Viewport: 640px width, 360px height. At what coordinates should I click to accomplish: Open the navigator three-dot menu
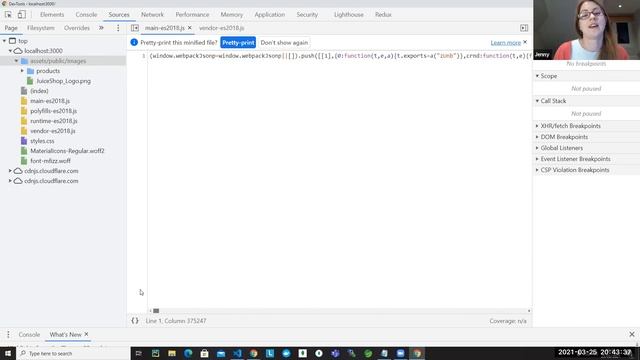point(118,28)
